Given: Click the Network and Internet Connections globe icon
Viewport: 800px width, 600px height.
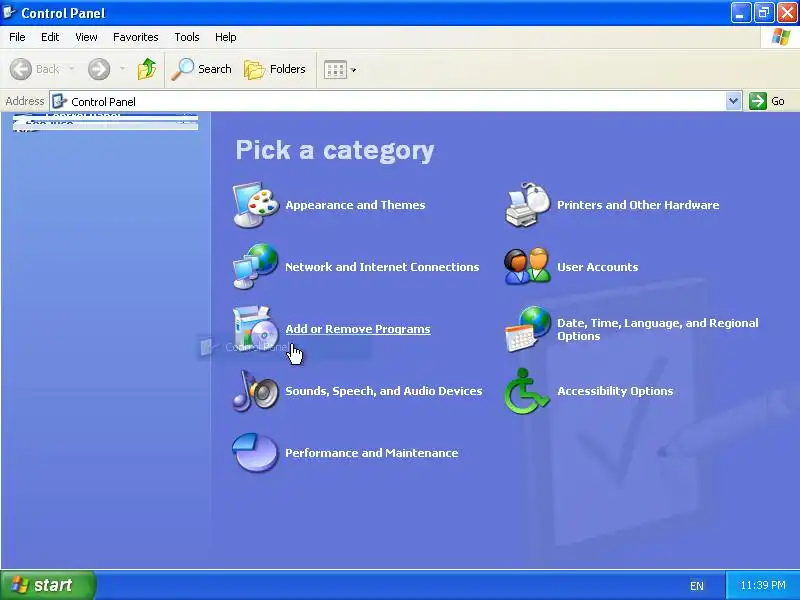Looking at the screenshot, I should (256, 266).
